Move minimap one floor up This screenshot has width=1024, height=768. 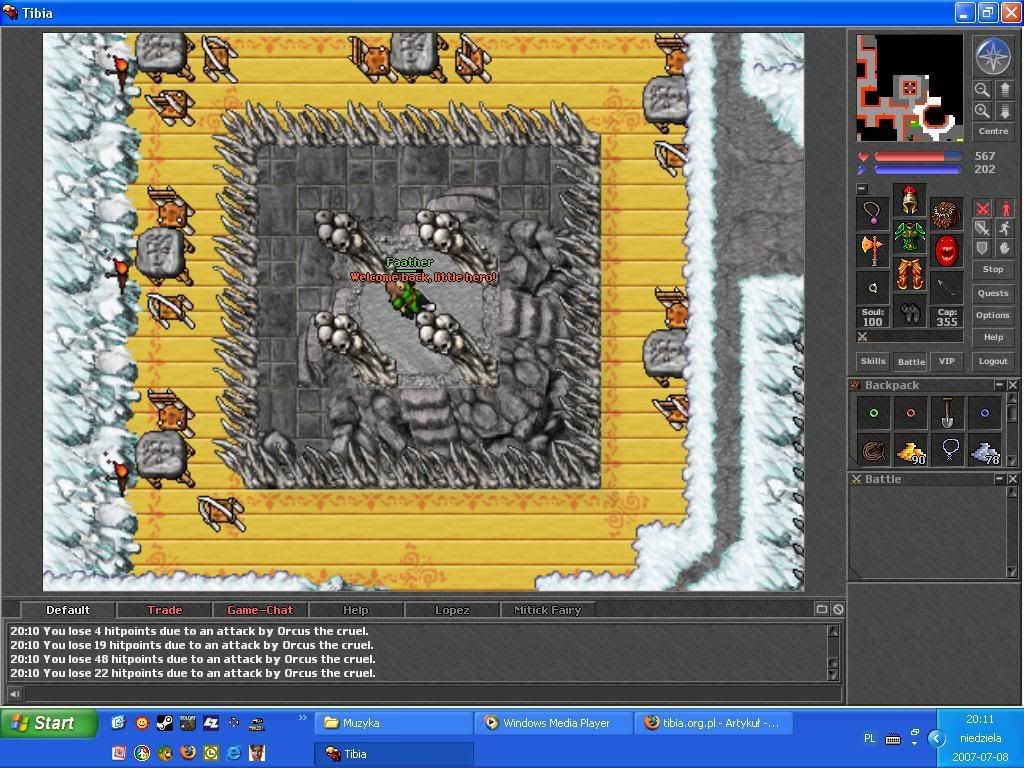pos(1005,89)
